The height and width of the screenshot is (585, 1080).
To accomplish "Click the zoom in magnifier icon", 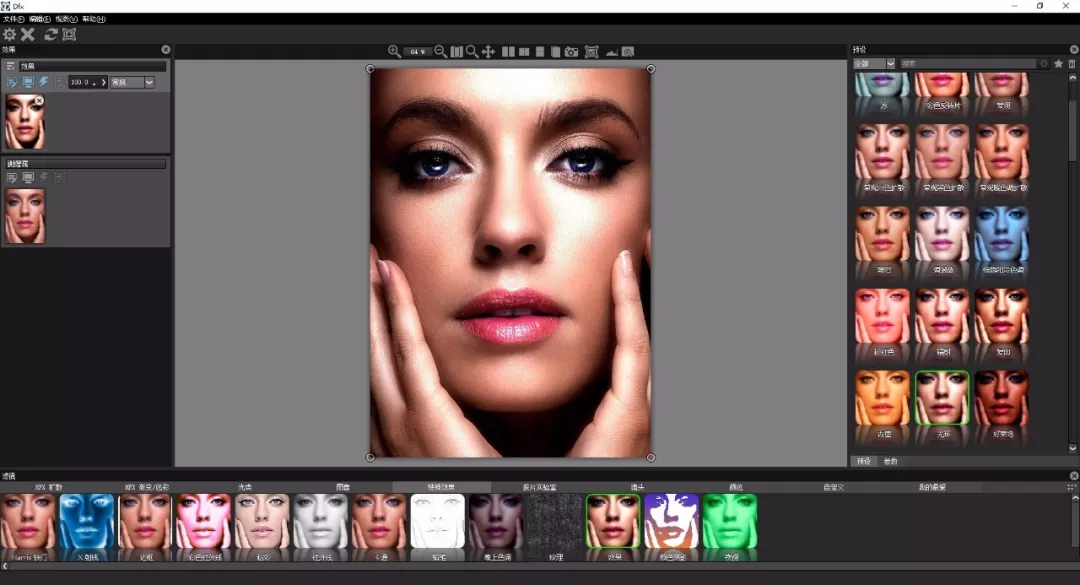I will tap(394, 52).
